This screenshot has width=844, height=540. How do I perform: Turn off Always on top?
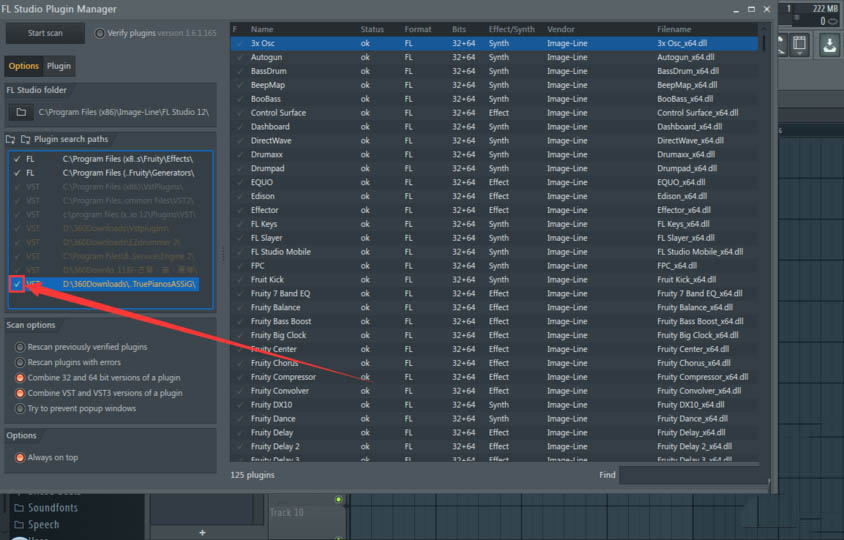[x=20, y=458]
